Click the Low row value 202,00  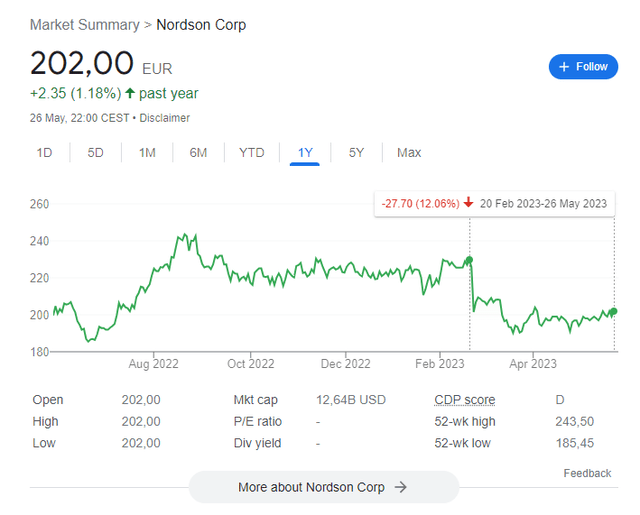pyautogui.click(x=141, y=443)
